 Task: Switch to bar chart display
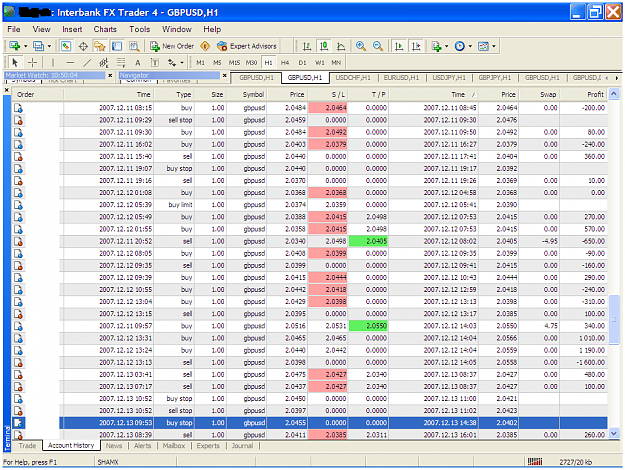click(307, 46)
